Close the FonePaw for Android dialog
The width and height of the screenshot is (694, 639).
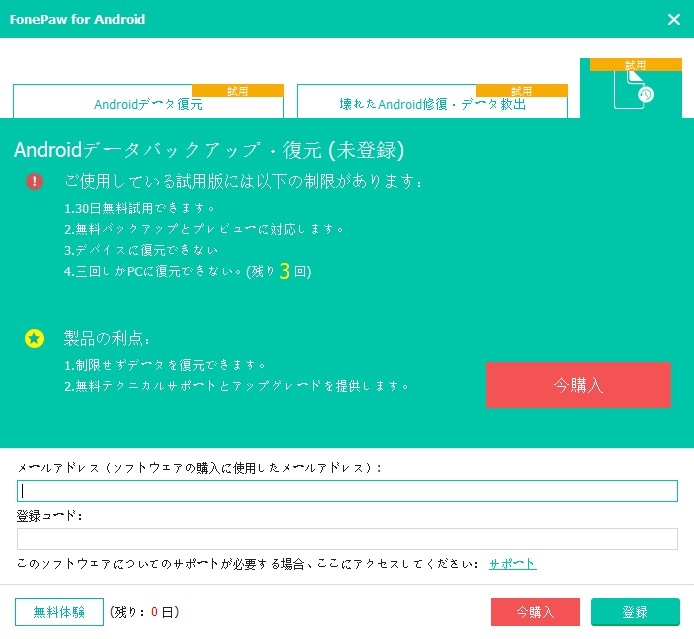[674, 19]
